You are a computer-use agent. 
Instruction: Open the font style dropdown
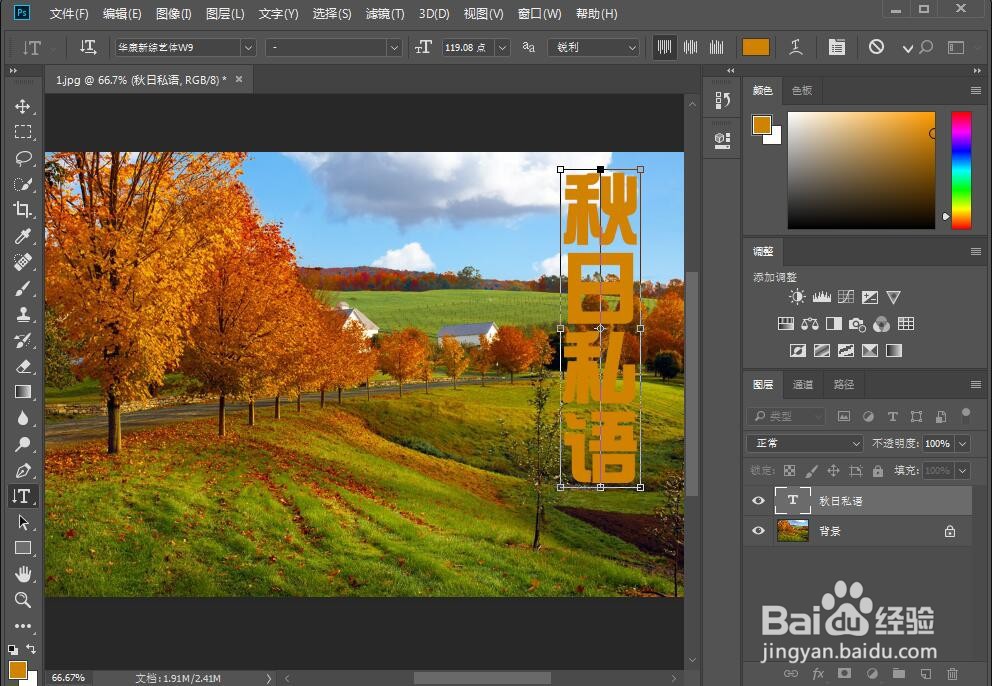(394, 47)
